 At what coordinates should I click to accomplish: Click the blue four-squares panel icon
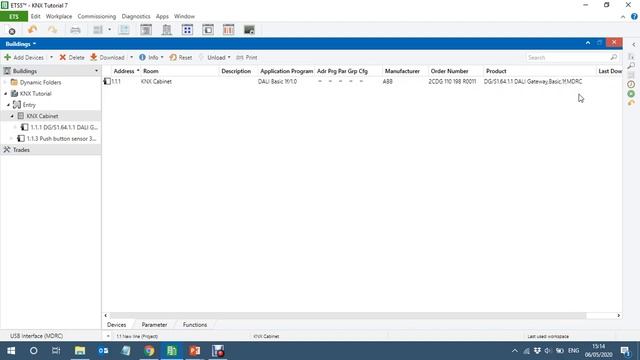coord(187,30)
